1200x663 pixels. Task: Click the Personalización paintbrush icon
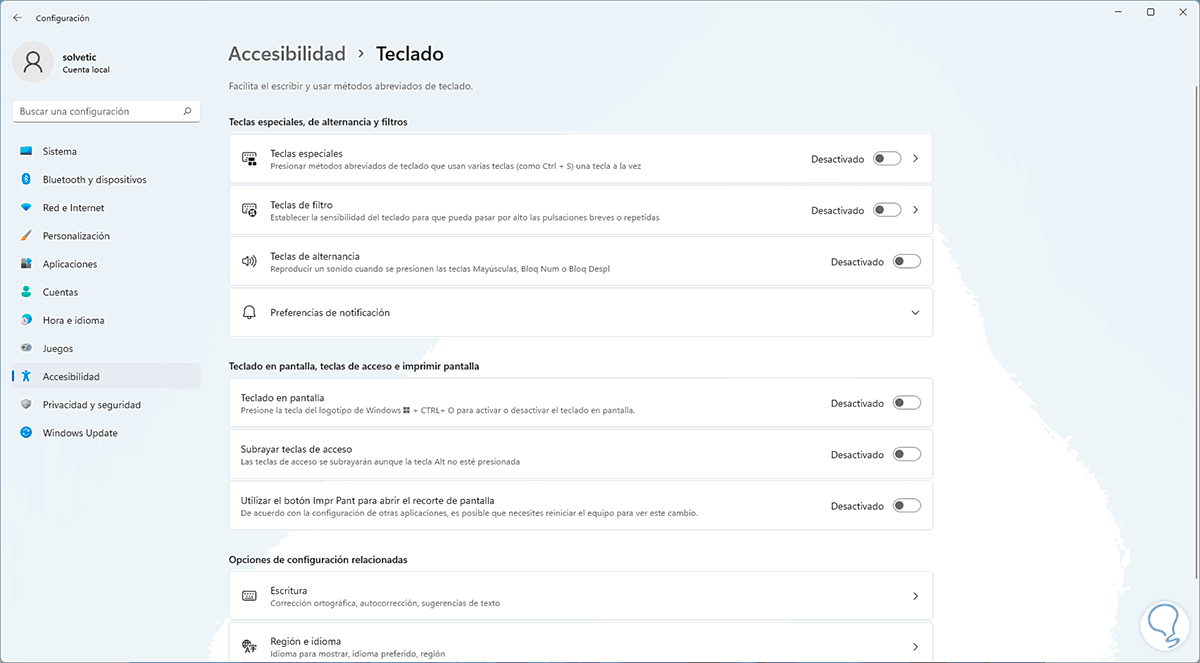pos(26,236)
